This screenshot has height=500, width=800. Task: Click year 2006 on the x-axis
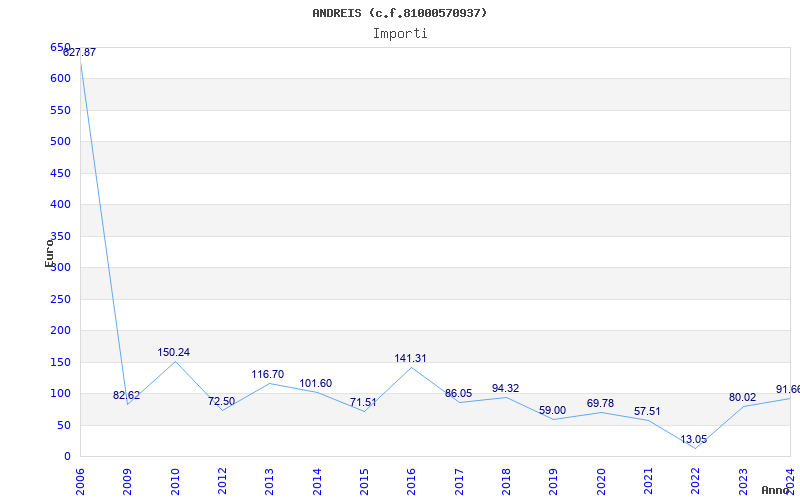pyautogui.click(x=82, y=477)
